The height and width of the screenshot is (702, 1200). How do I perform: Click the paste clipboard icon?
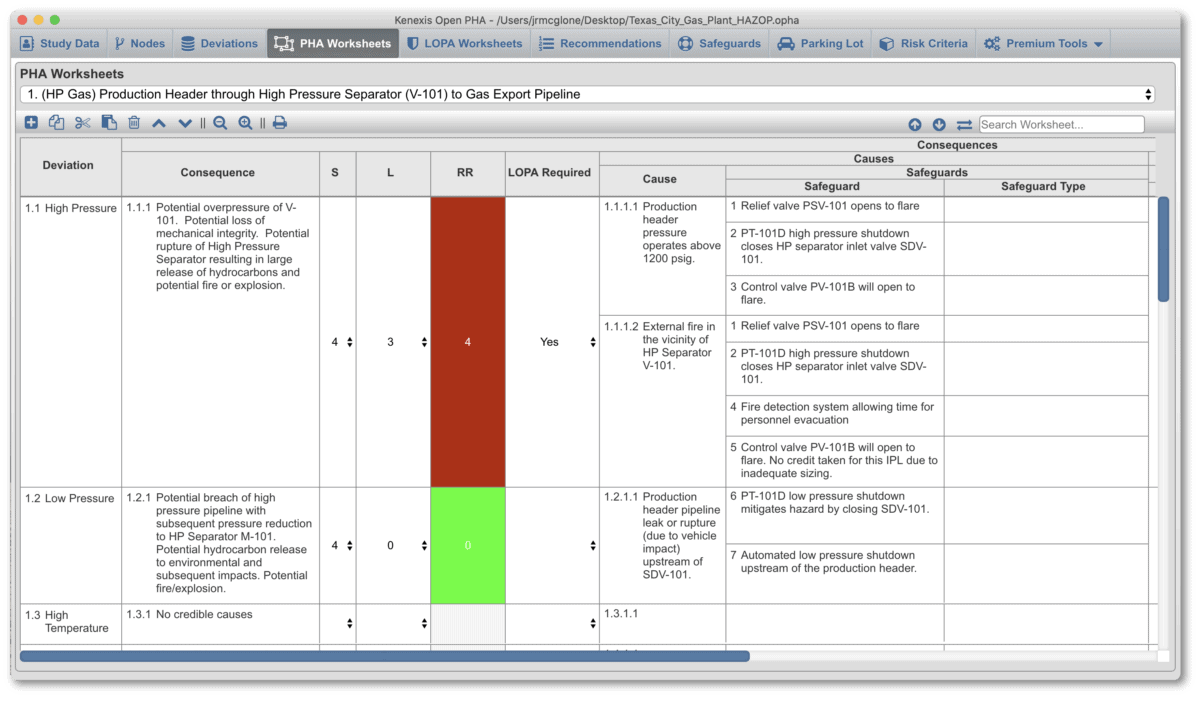[x=109, y=123]
